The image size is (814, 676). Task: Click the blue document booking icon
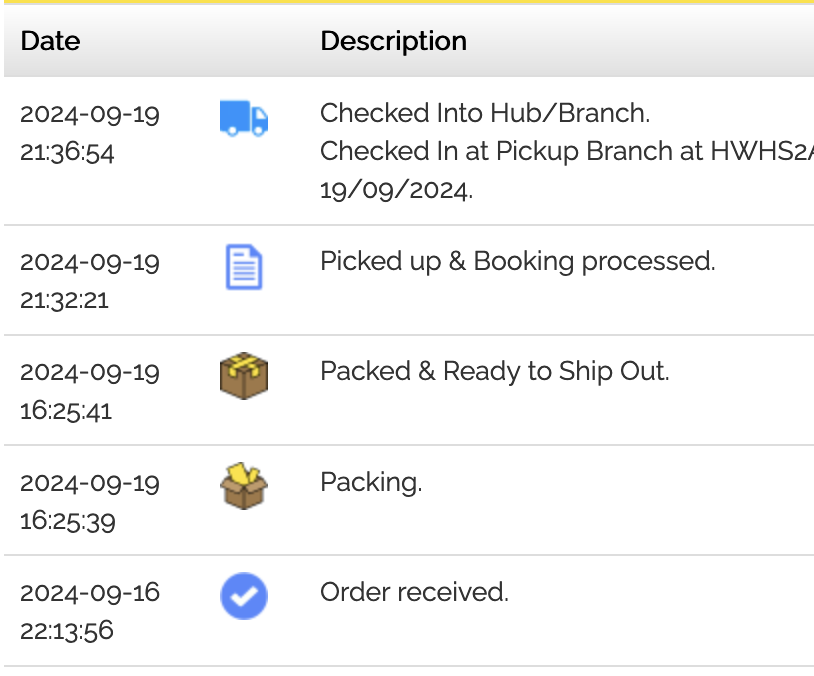tap(243, 268)
